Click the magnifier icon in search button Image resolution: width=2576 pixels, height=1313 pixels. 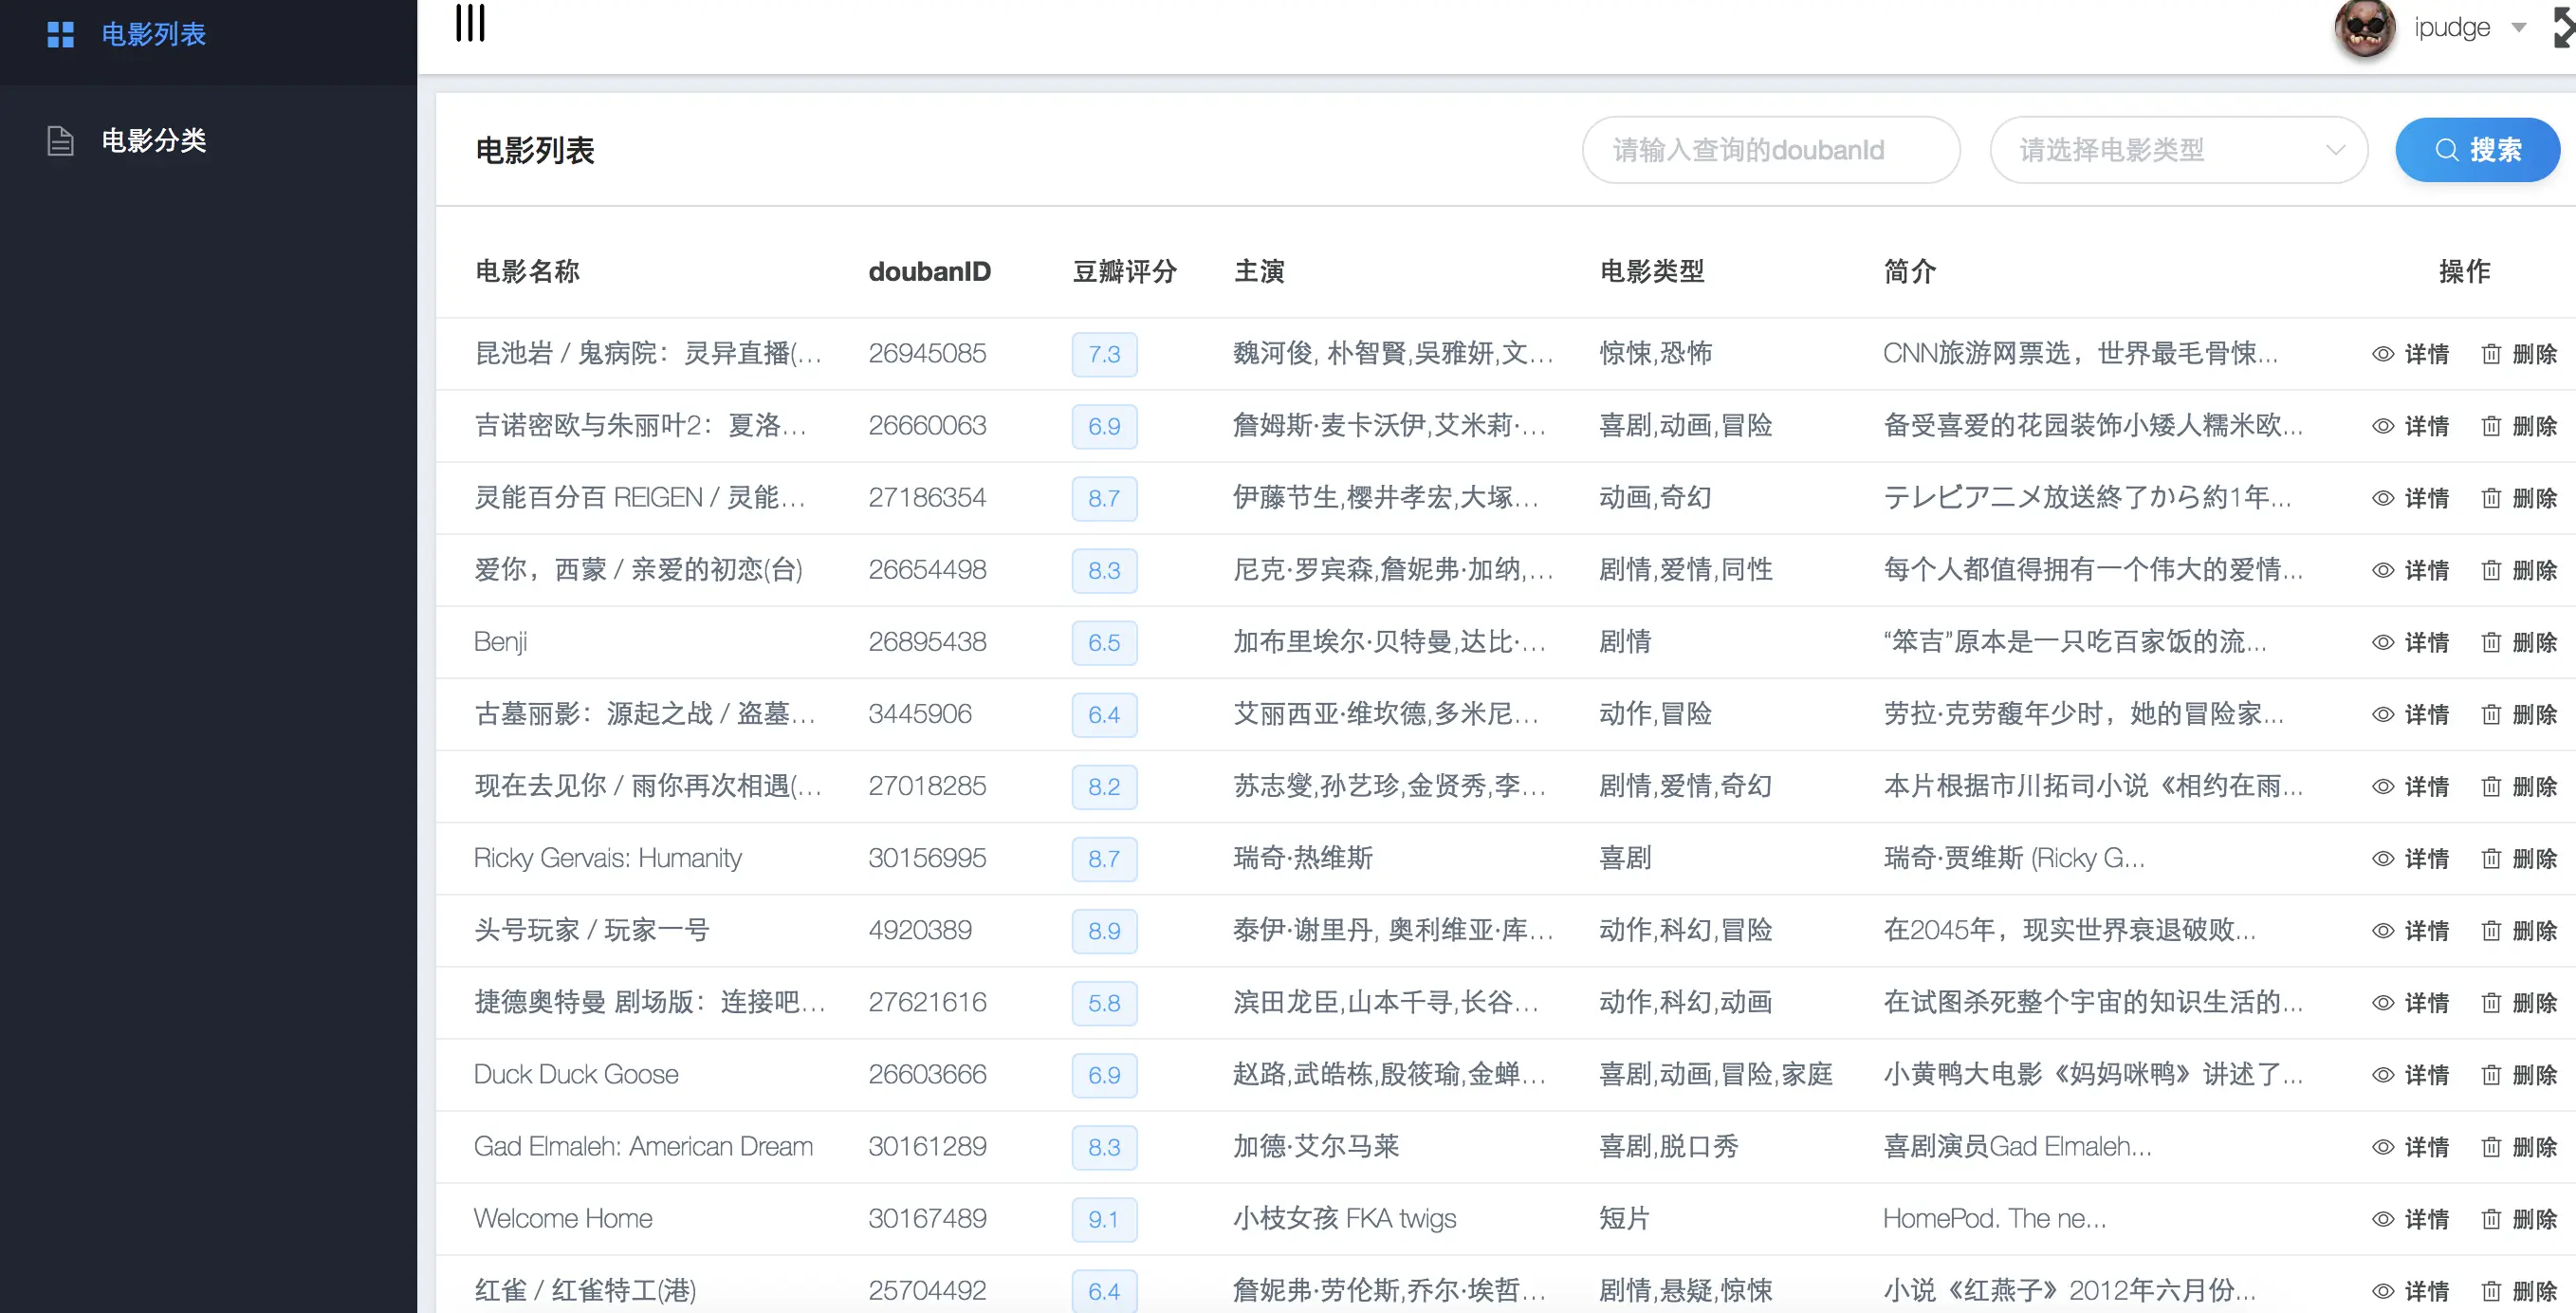[x=2446, y=150]
